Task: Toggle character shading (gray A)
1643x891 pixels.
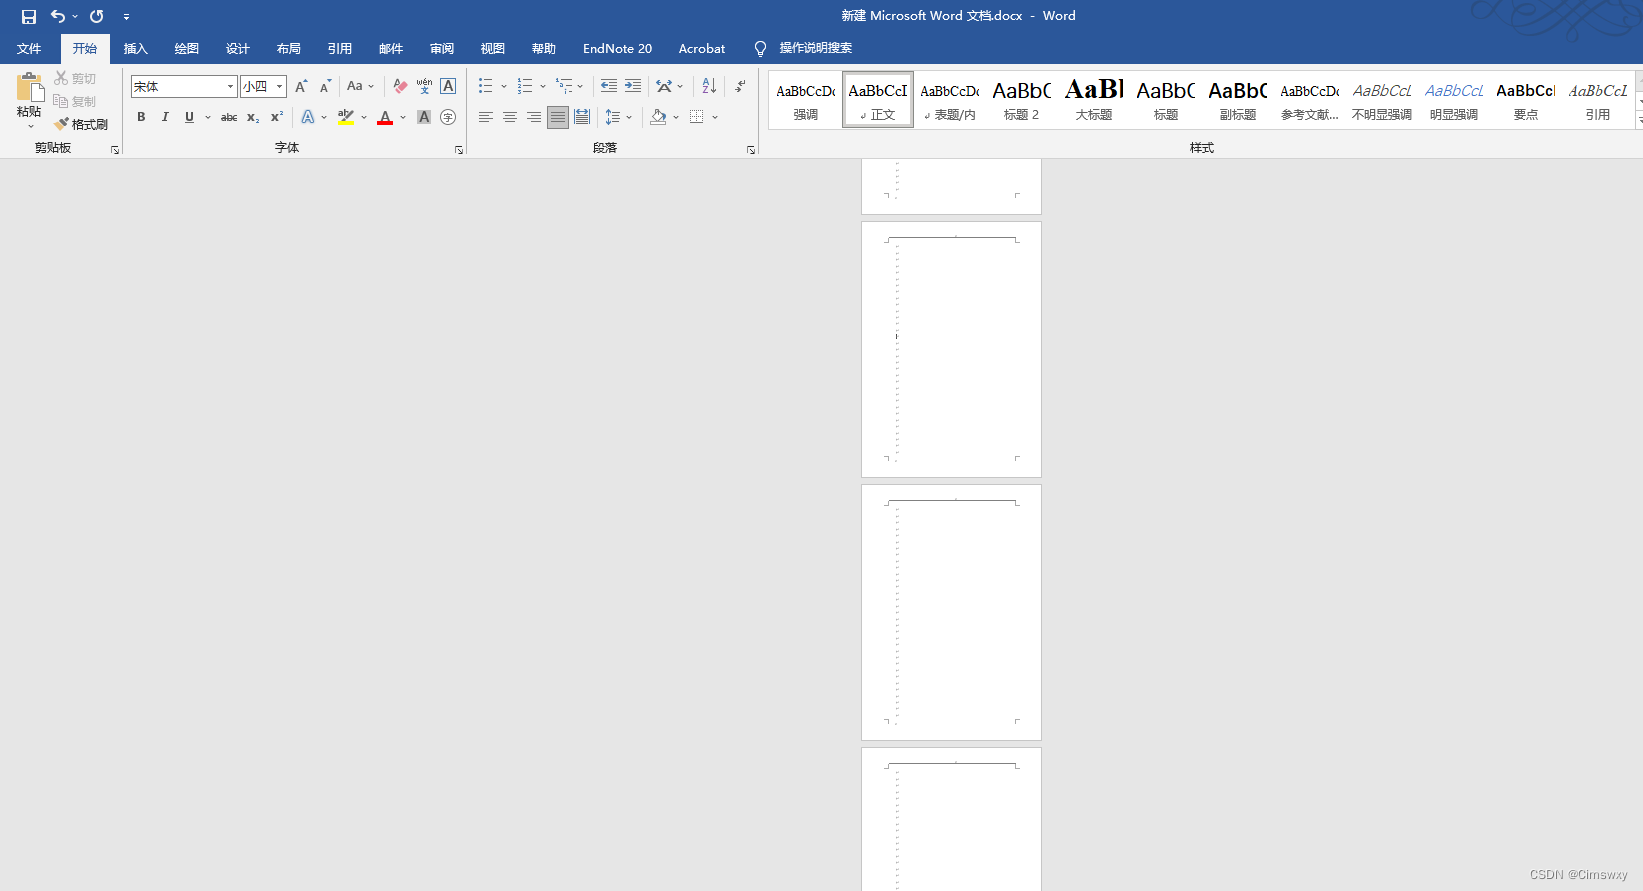Action: point(424,117)
